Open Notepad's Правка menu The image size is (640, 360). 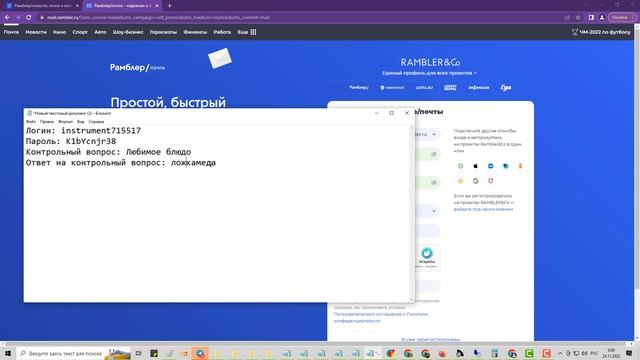[47, 122]
